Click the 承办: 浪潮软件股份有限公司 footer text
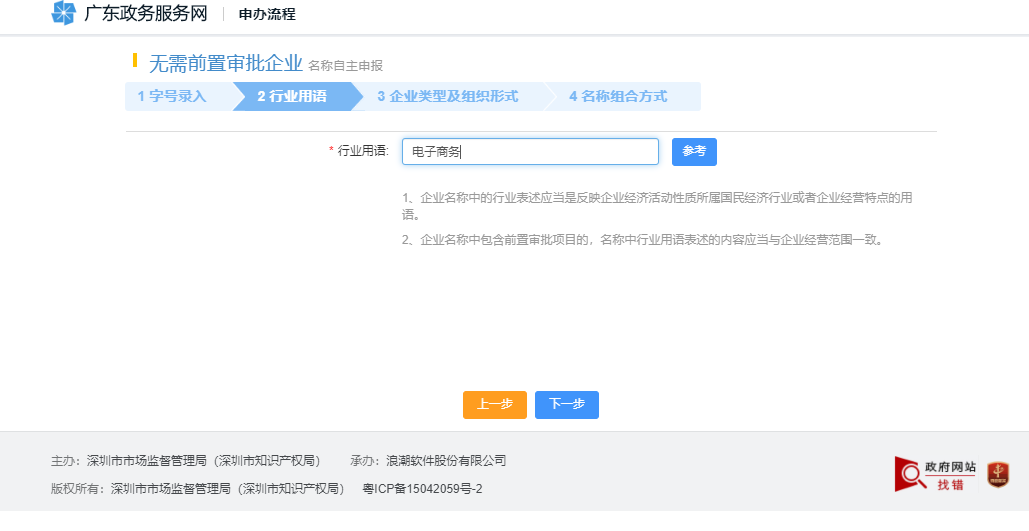The height and width of the screenshot is (531, 1029). coord(428,461)
